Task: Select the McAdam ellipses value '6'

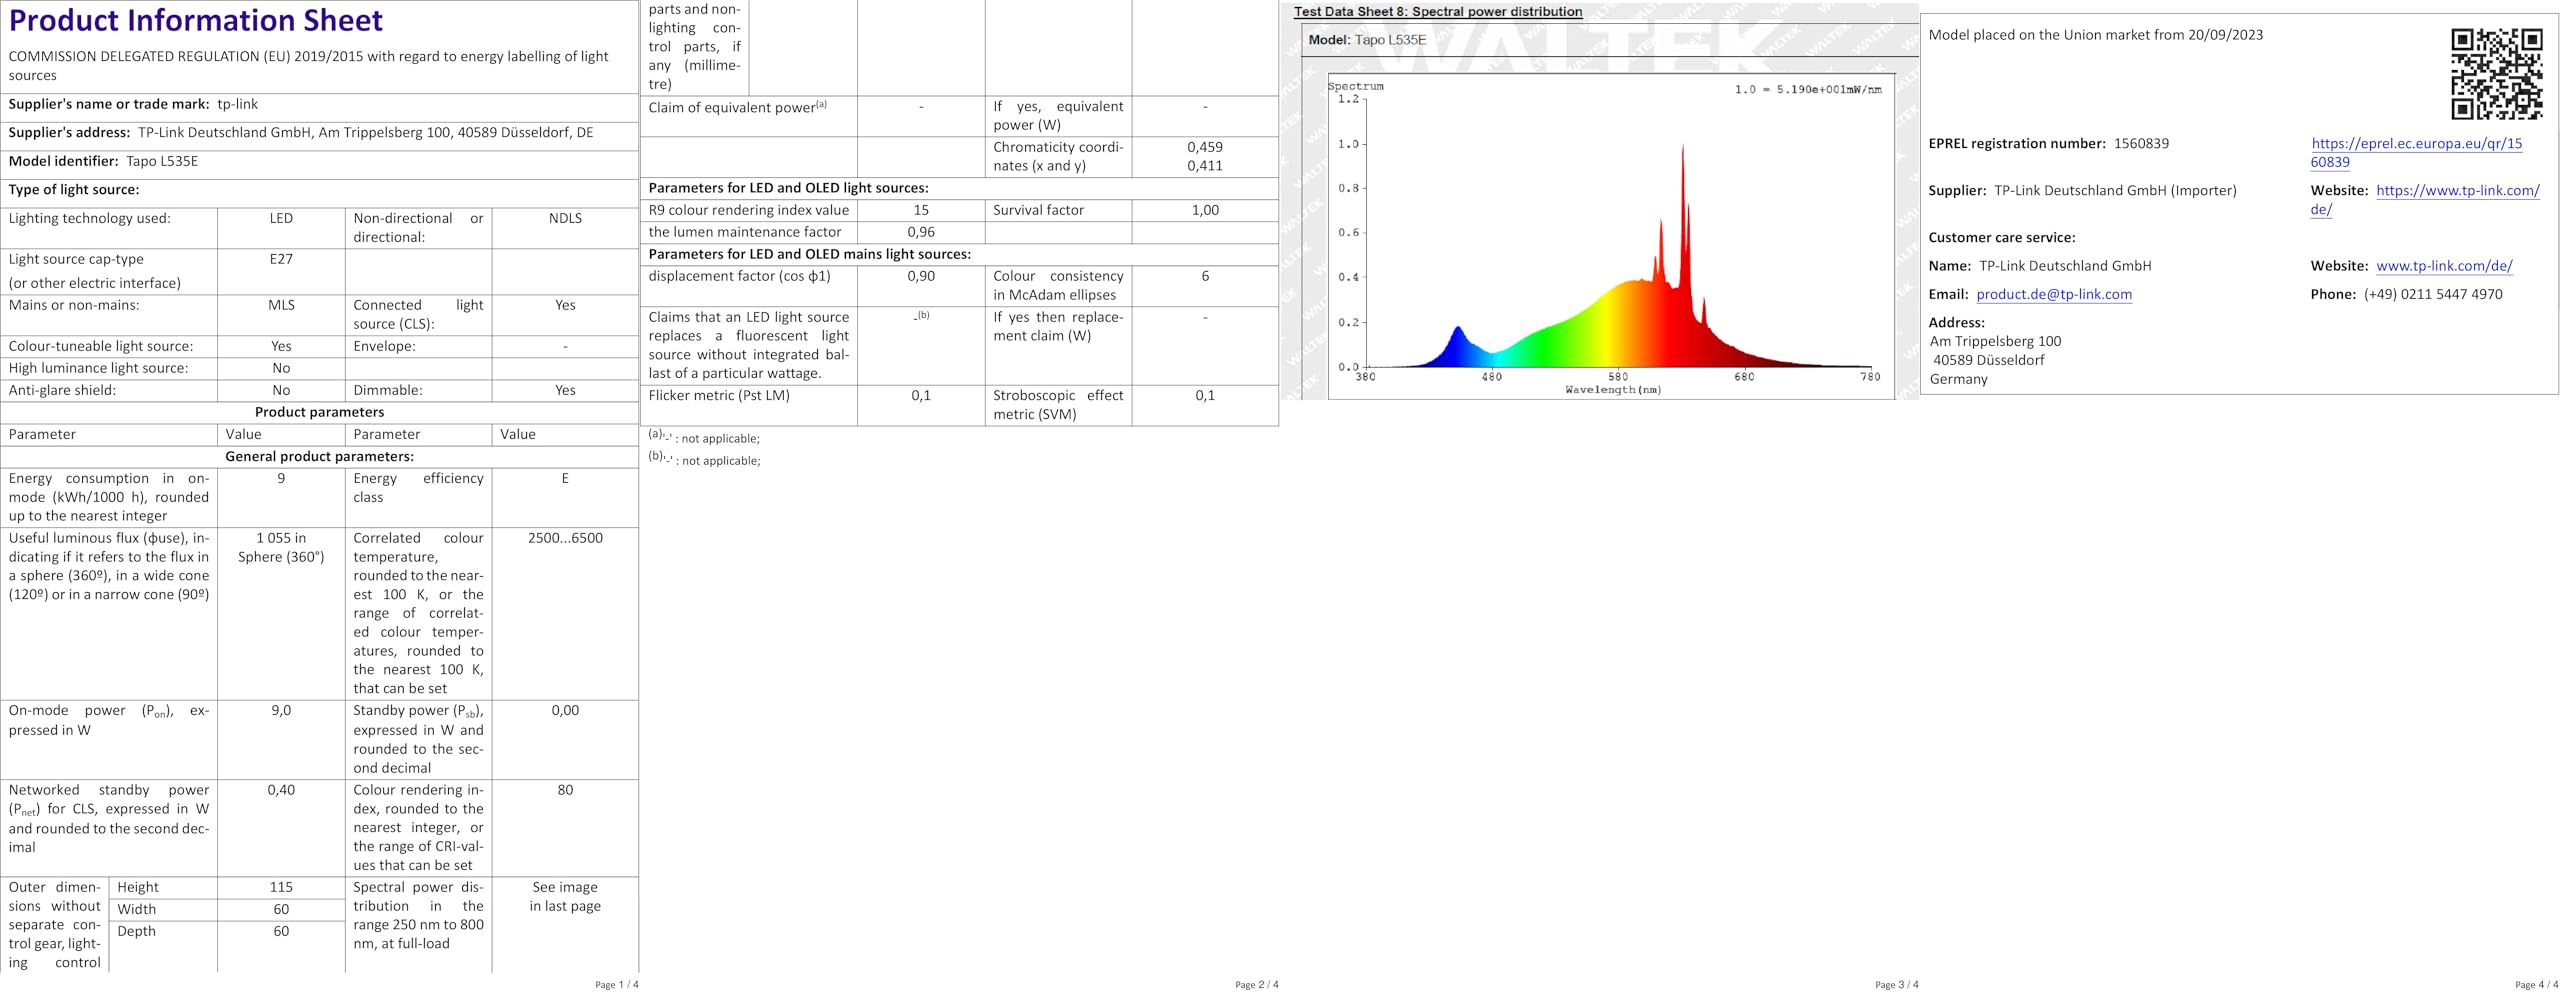Action: click(1205, 276)
